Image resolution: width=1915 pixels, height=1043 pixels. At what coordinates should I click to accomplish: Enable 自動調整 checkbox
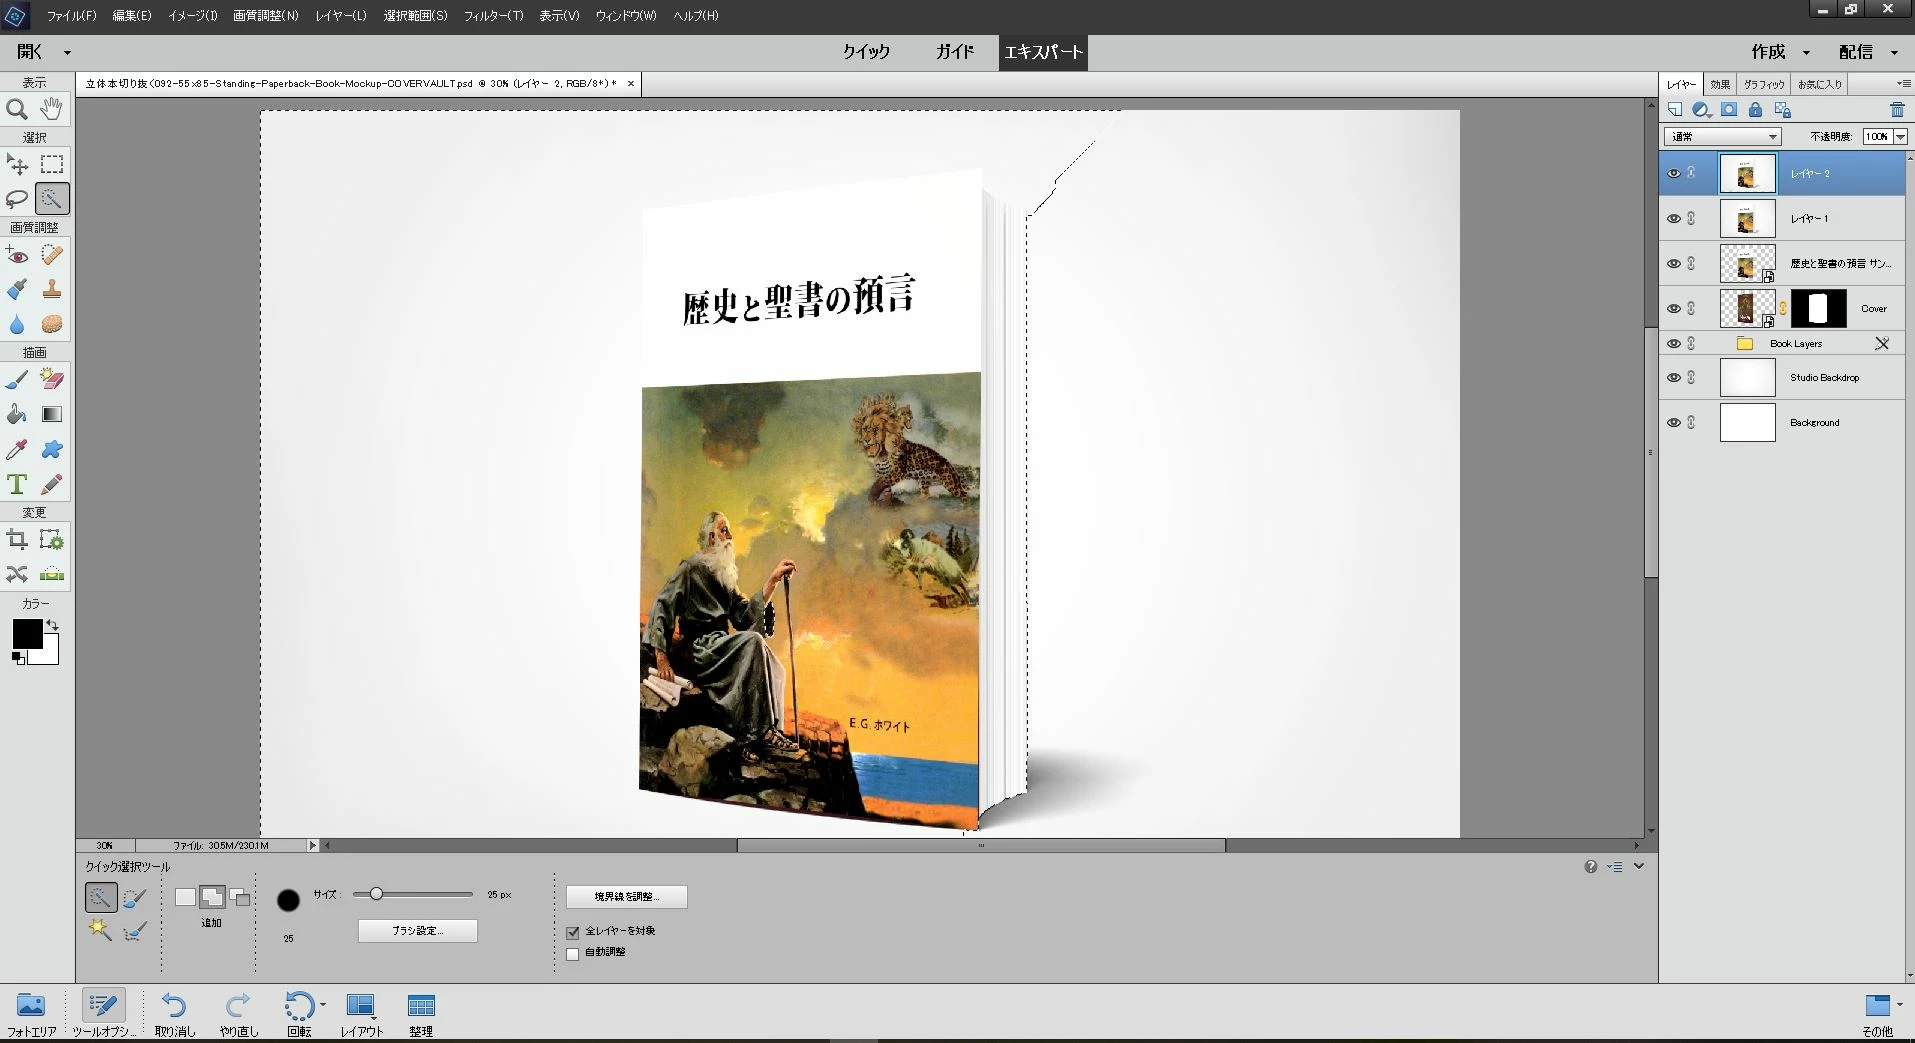pyautogui.click(x=573, y=954)
